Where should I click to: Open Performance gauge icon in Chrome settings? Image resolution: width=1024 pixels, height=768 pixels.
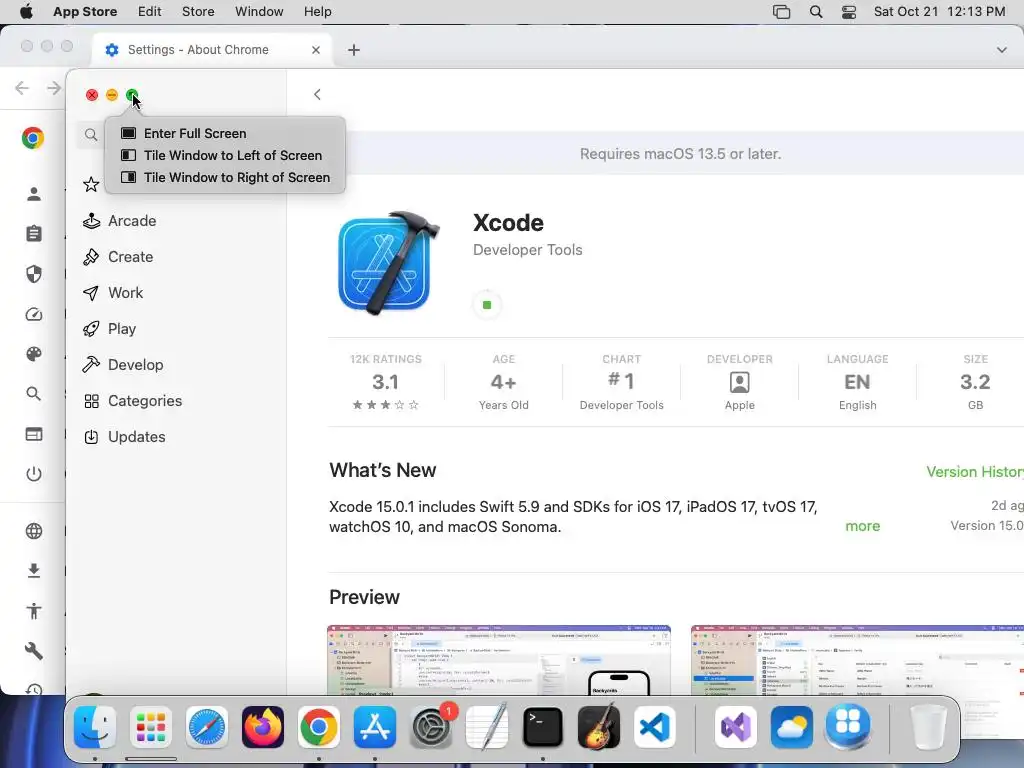coord(34,314)
